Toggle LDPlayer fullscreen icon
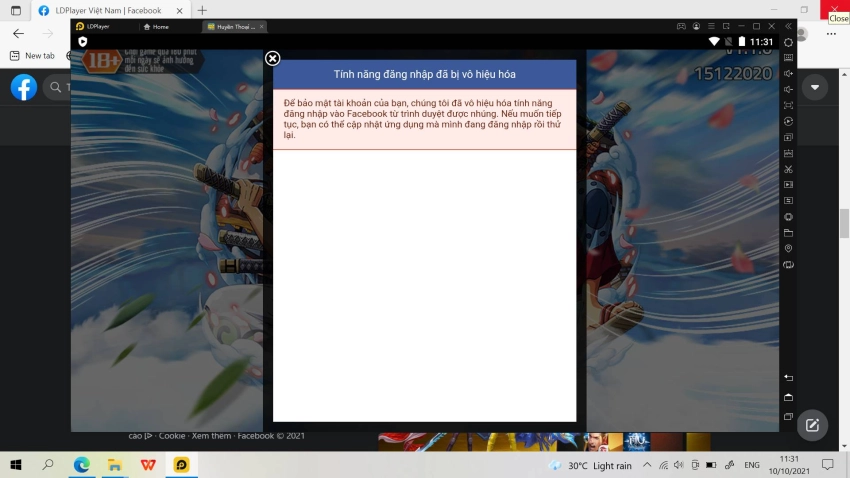The image size is (850, 478). 788,105
